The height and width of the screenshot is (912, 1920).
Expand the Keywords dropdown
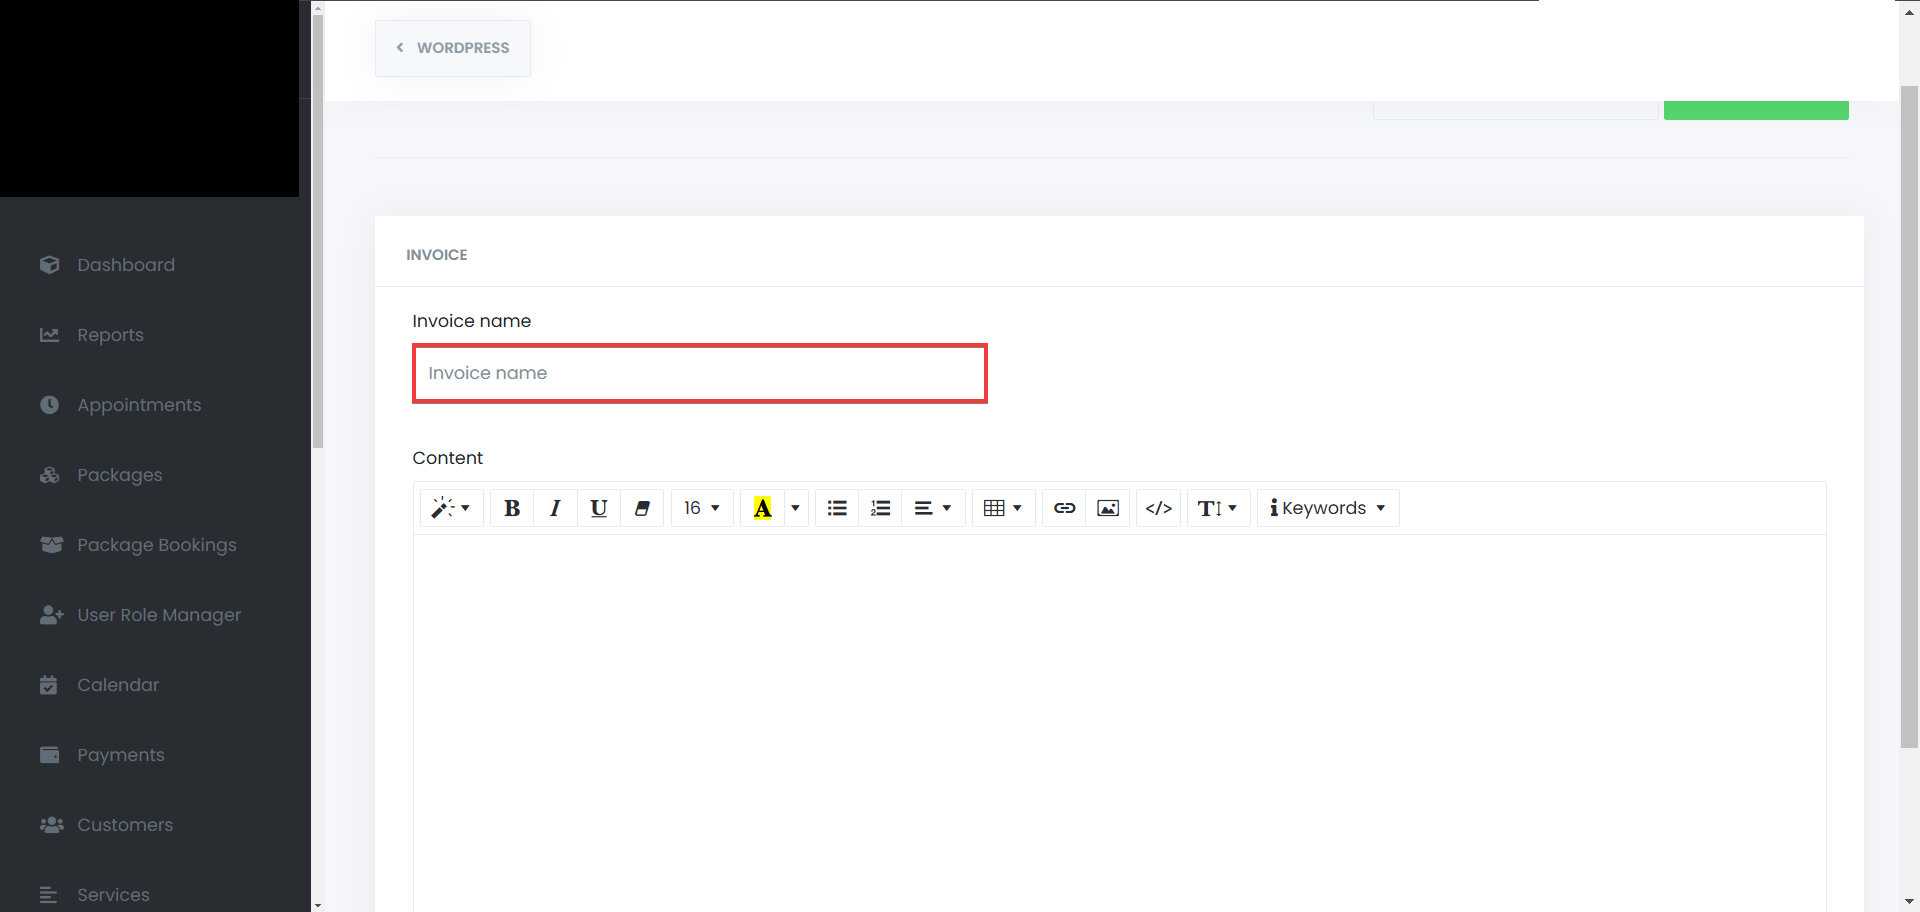1327,508
